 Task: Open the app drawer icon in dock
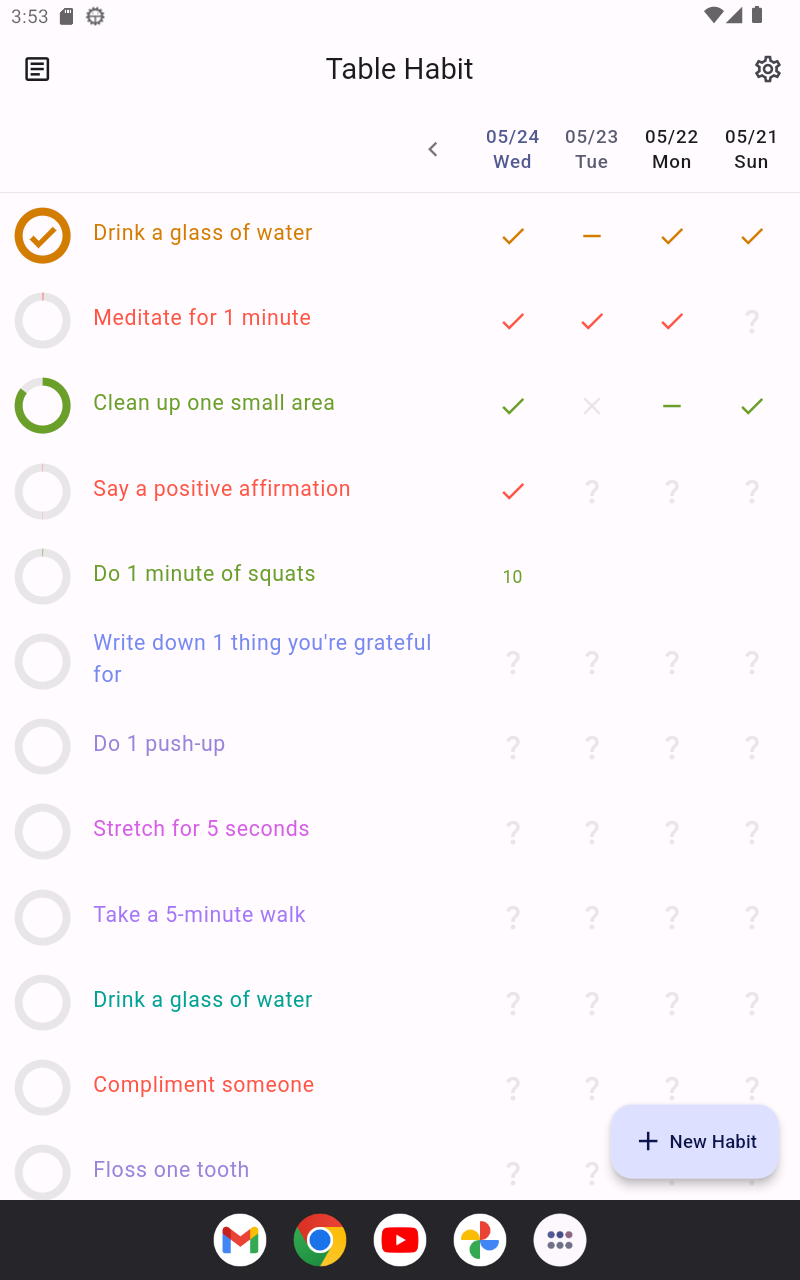coord(560,1240)
